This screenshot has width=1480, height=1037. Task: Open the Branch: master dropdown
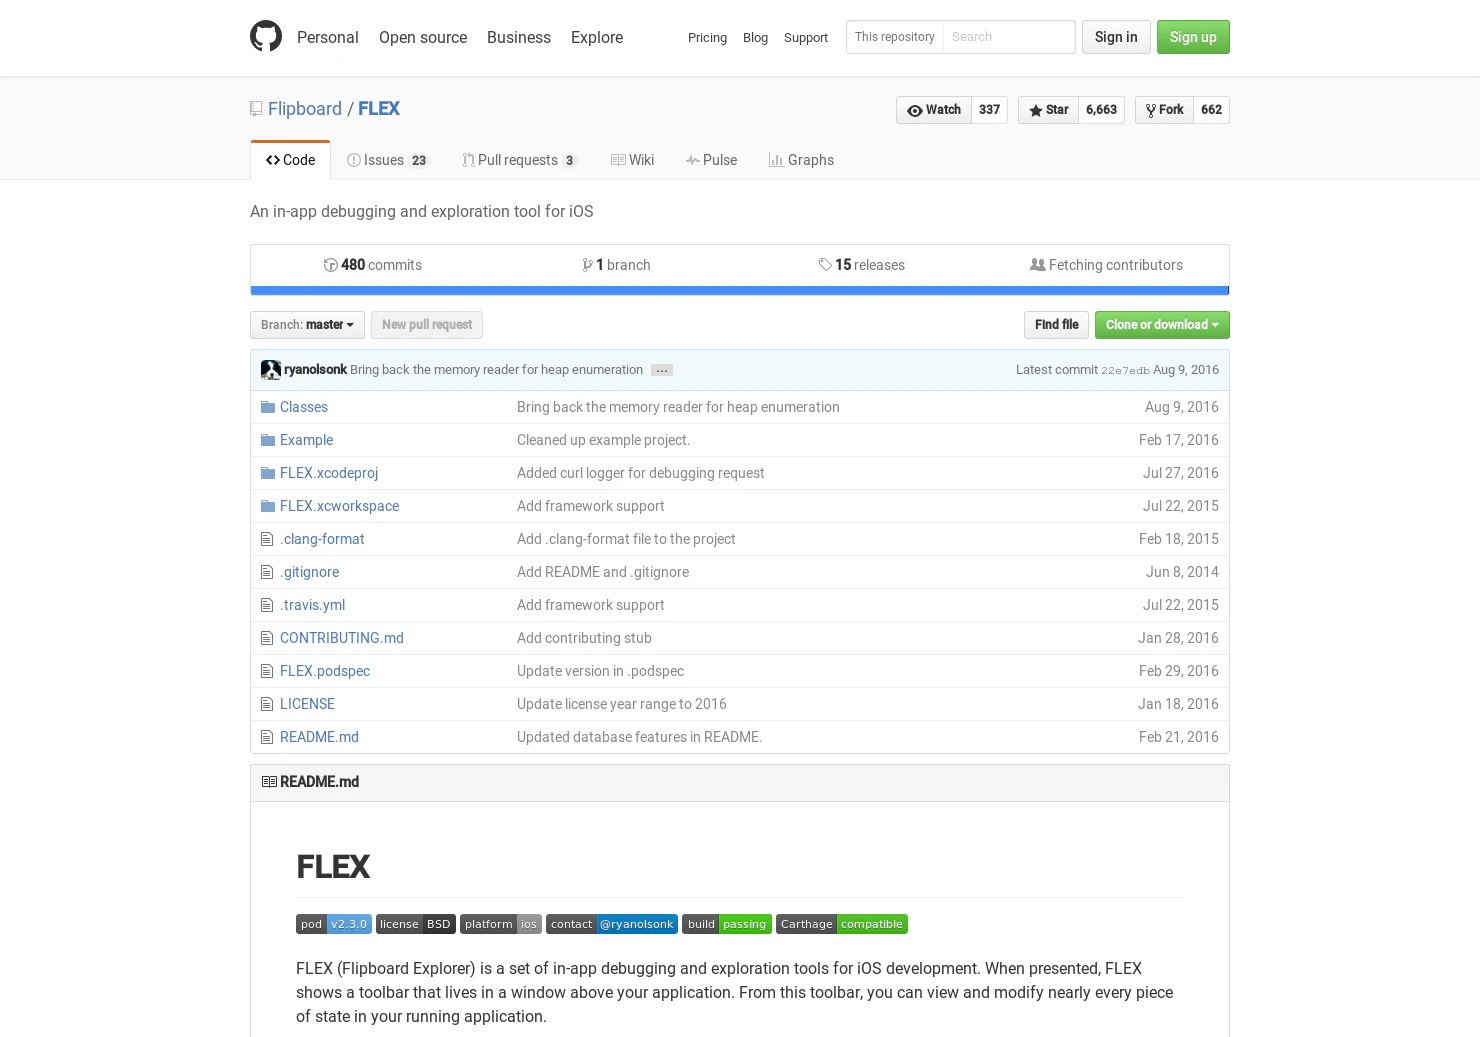(307, 325)
